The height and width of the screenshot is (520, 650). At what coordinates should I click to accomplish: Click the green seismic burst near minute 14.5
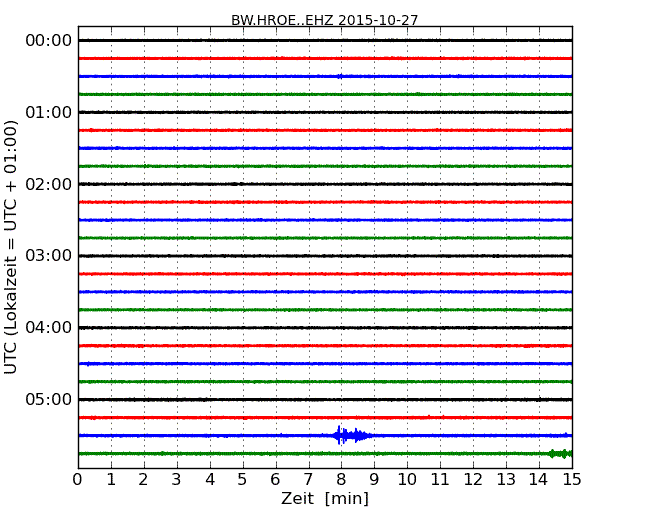coord(560,454)
